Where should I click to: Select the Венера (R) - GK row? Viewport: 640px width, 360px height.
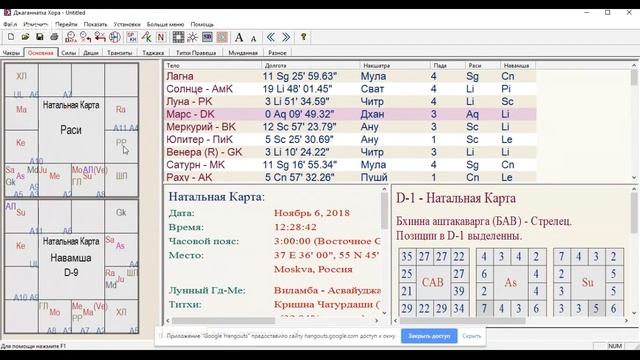pos(350,152)
